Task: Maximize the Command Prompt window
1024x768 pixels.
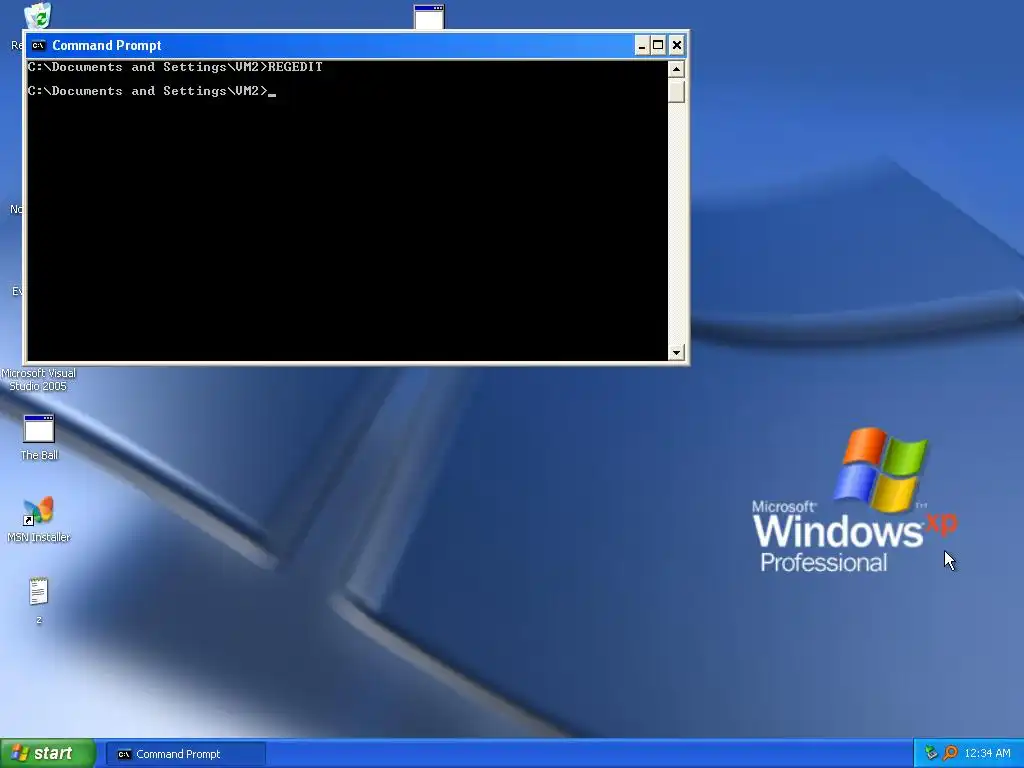Action: click(x=658, y=45)
